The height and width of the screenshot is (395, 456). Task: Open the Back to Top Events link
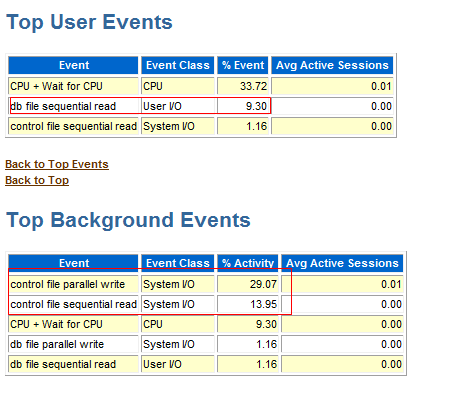coord(57,164)
